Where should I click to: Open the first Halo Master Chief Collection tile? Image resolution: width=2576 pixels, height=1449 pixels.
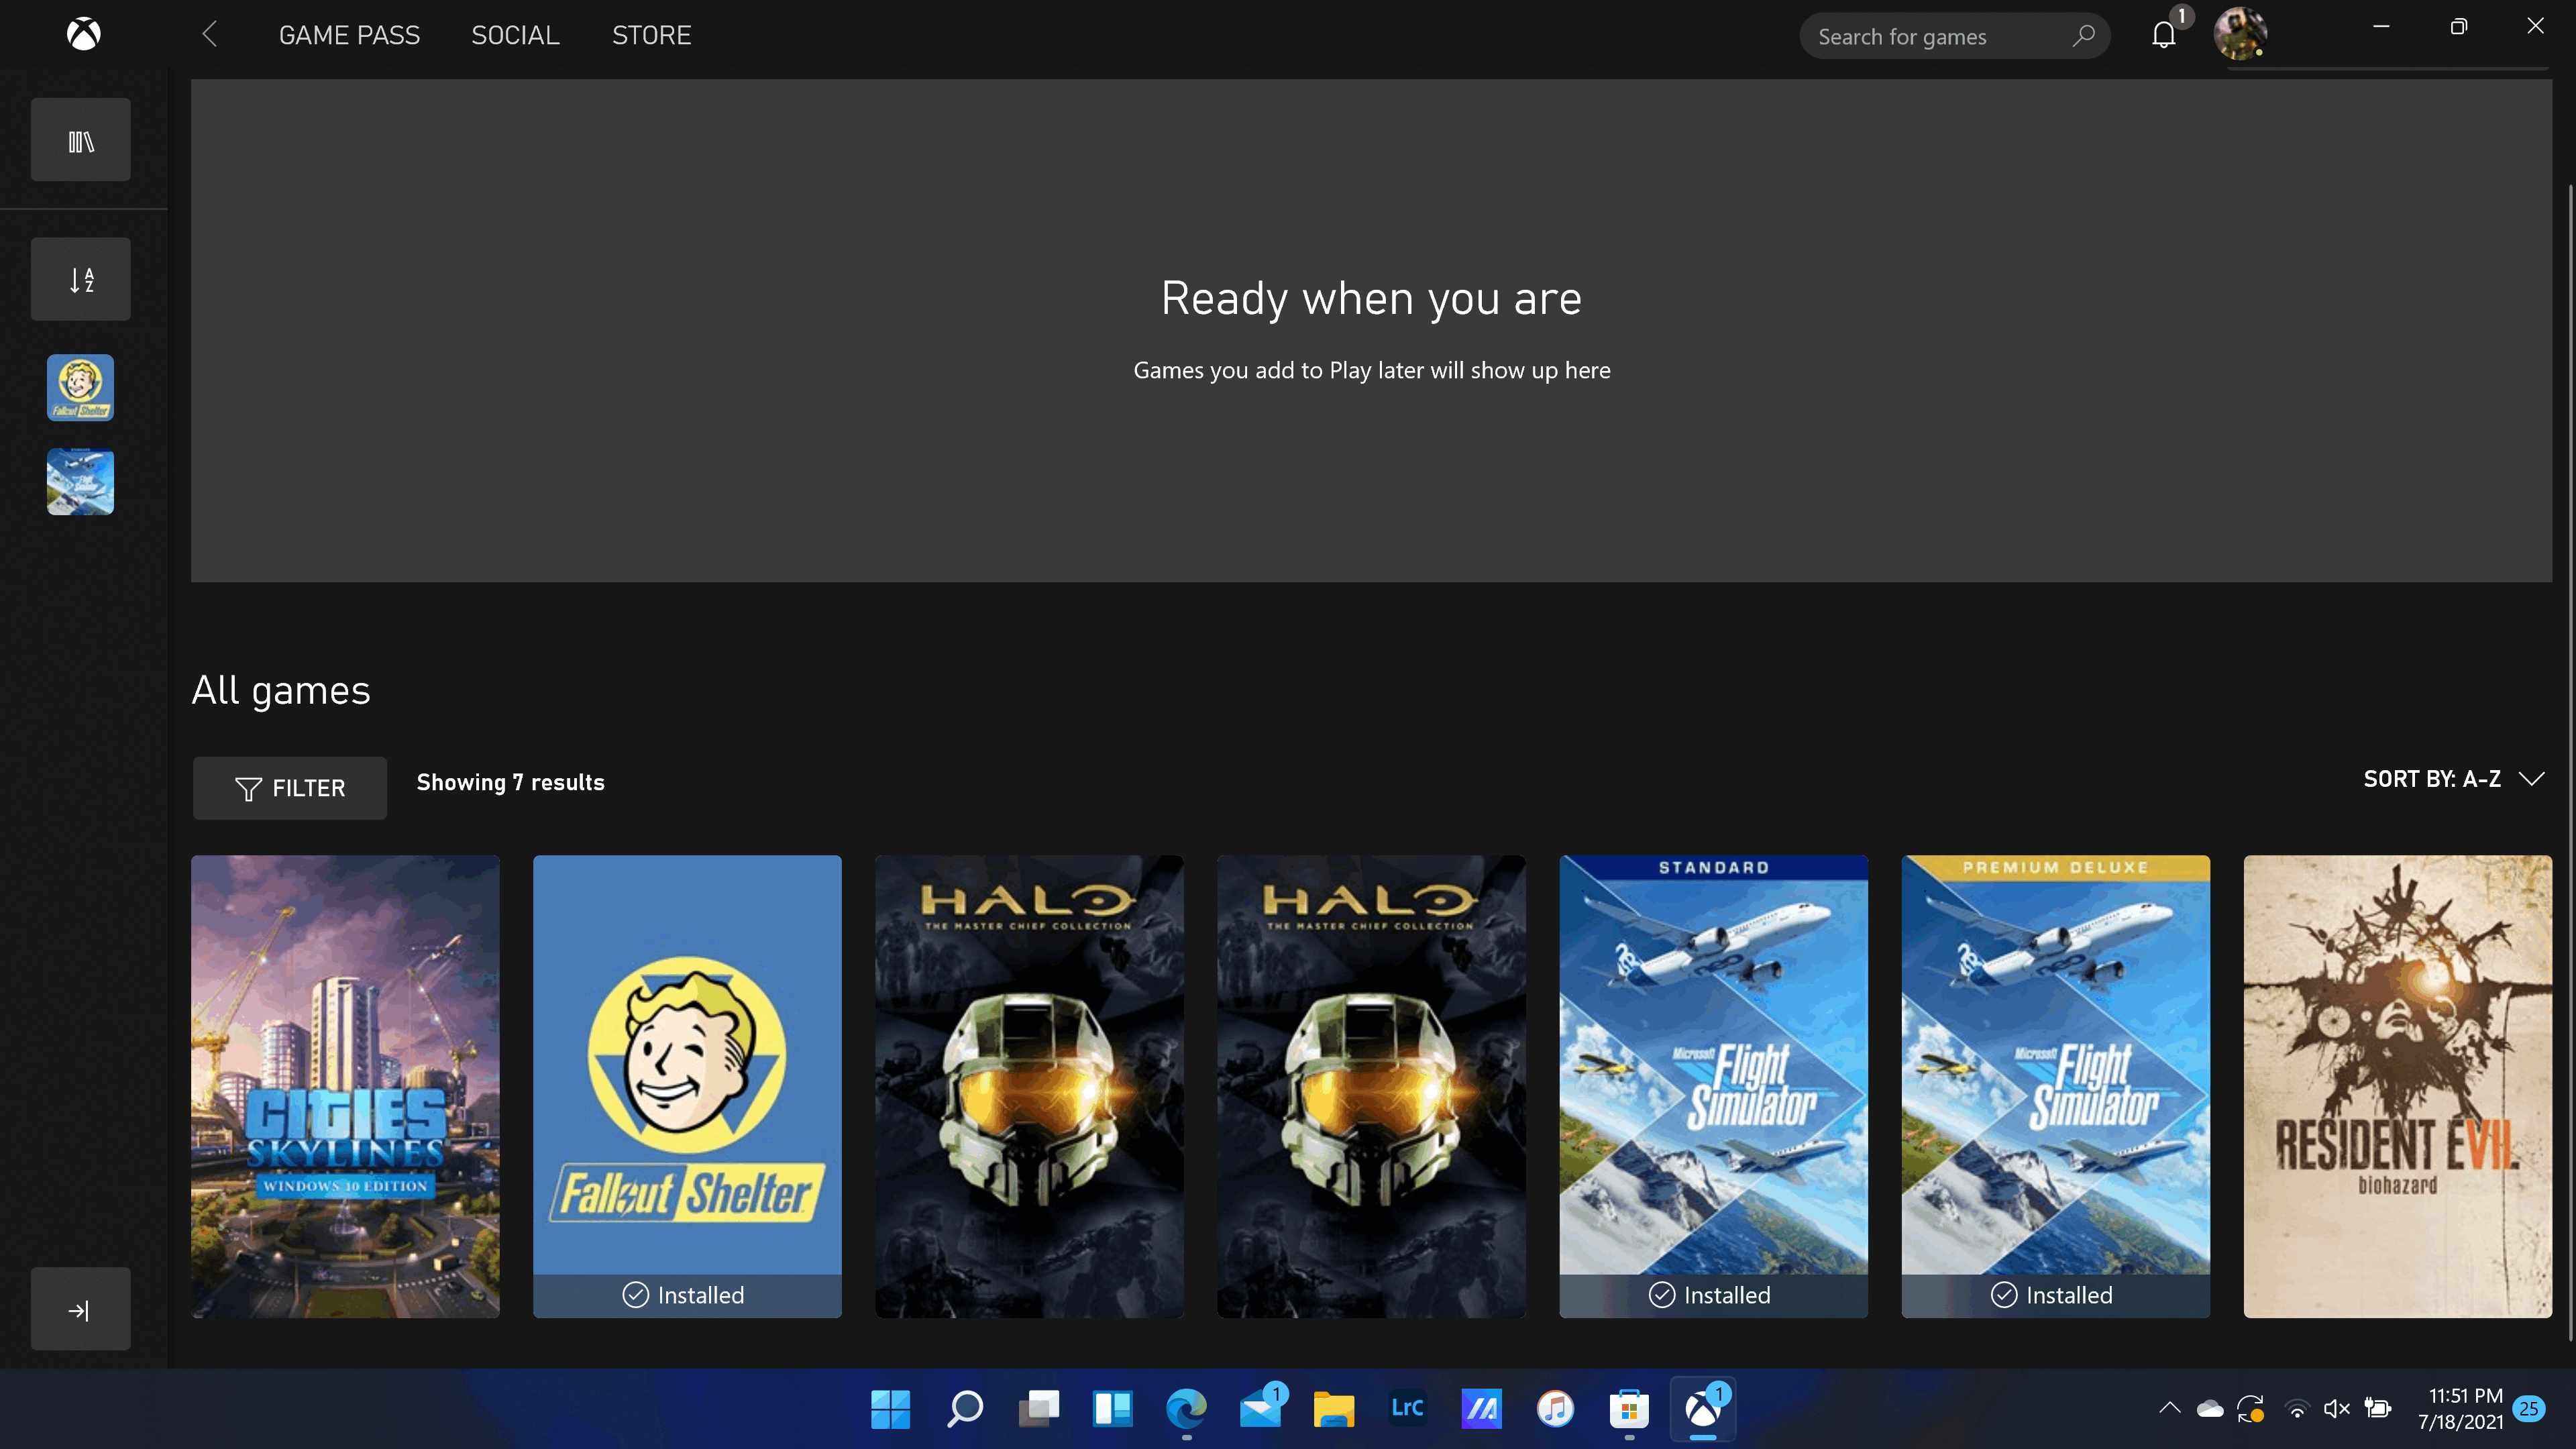1029,1086
